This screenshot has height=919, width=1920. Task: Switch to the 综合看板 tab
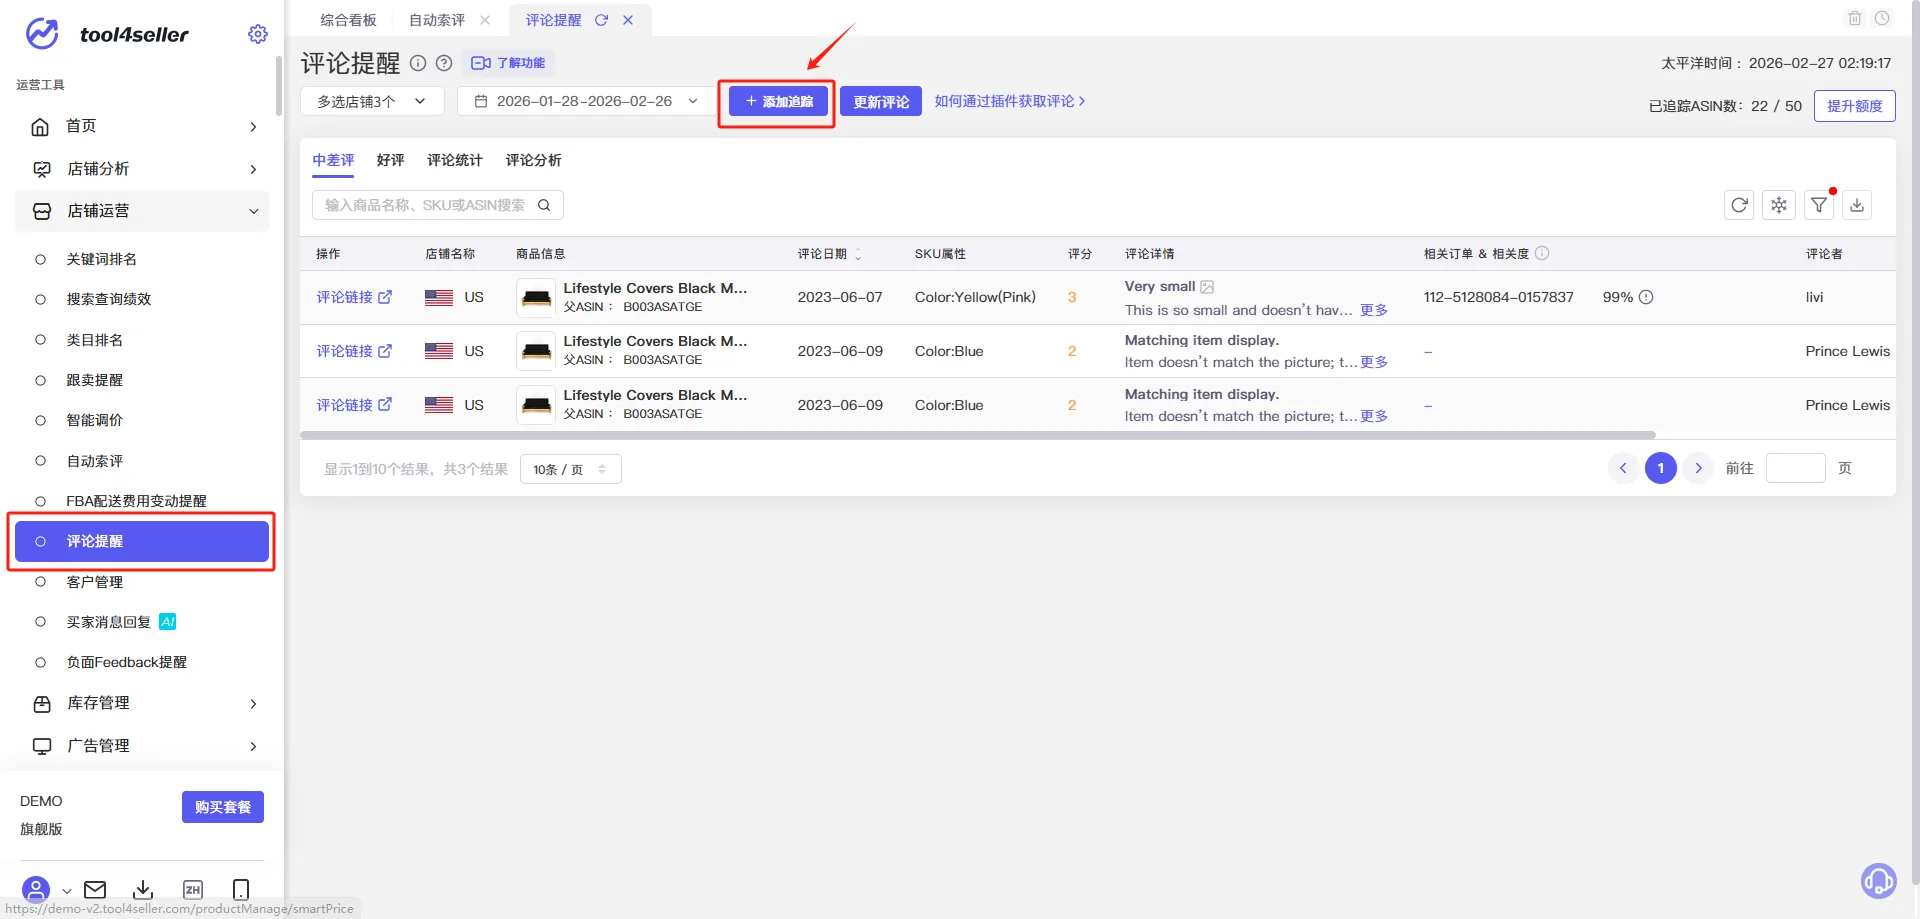point(348,20)
